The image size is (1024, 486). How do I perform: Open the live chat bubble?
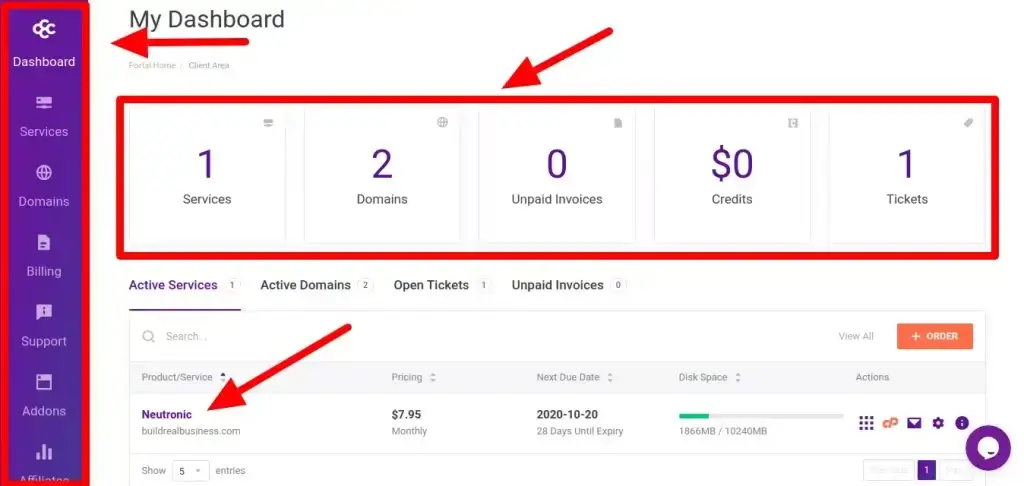click(987, 447)
